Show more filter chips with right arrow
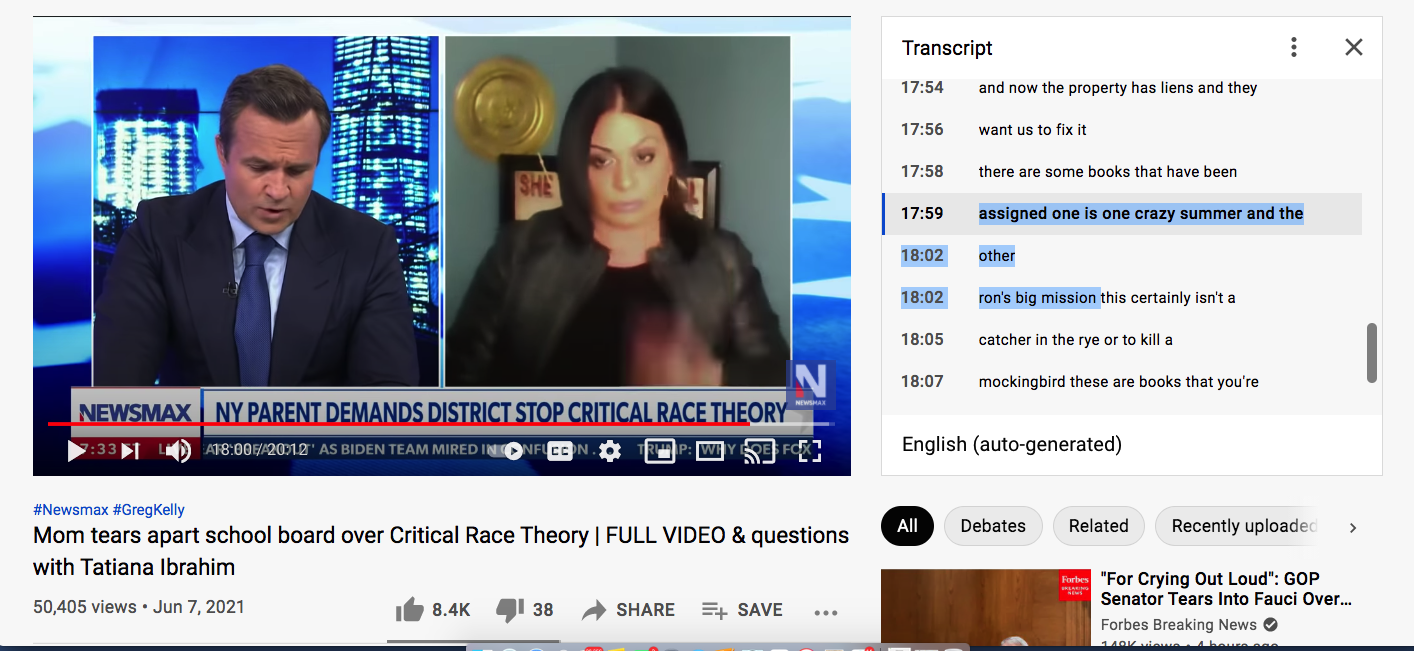 [1353, 527]
